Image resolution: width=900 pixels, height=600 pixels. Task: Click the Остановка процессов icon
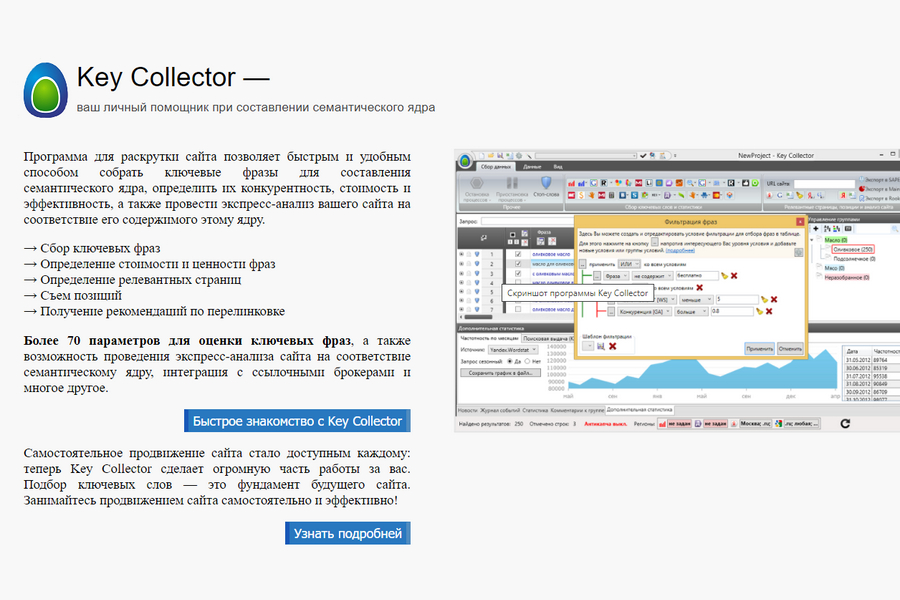477,183
